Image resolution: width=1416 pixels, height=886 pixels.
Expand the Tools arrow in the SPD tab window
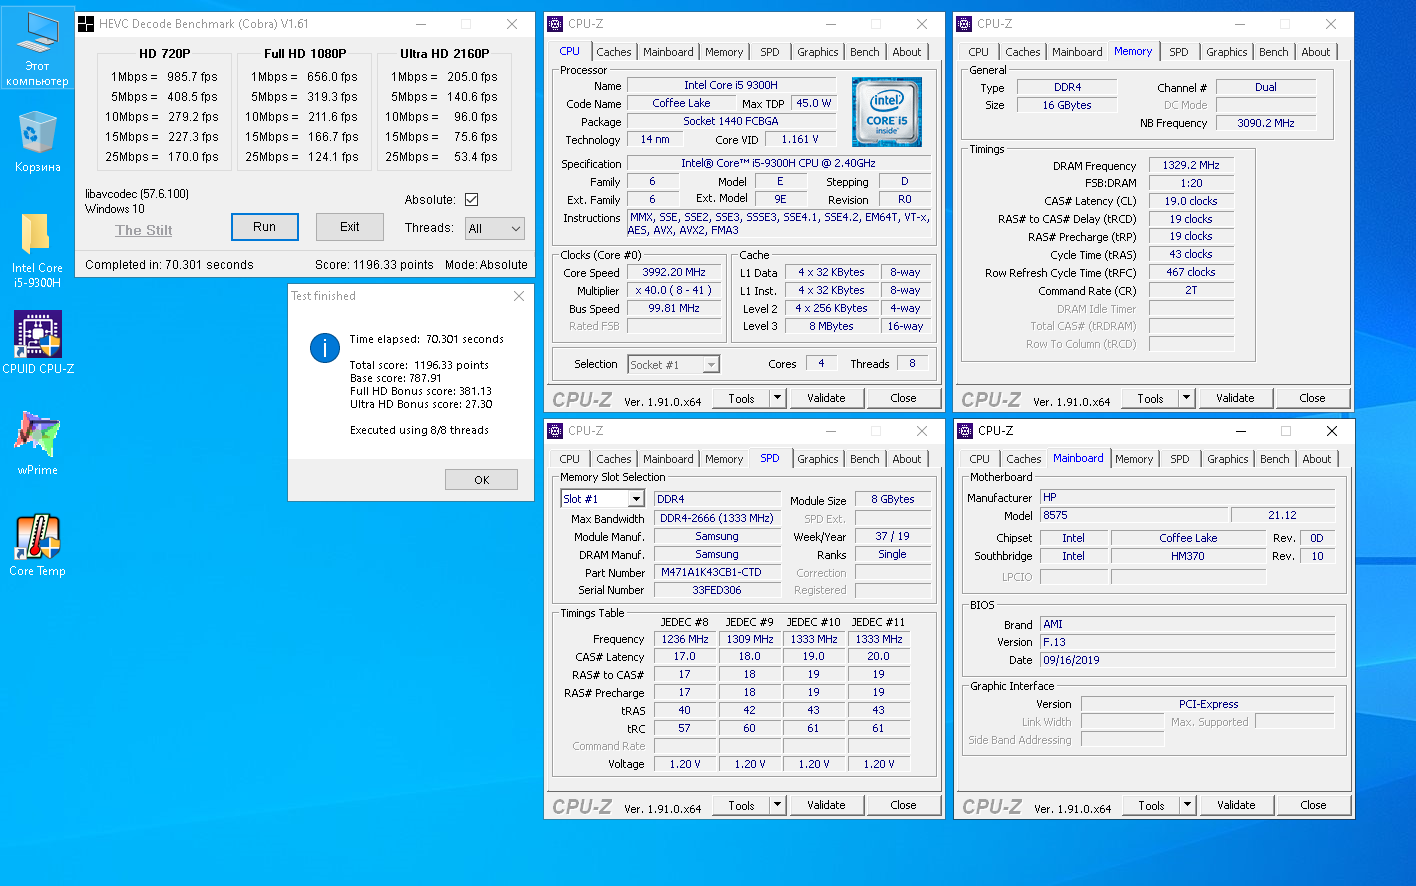tap(777, 805)
